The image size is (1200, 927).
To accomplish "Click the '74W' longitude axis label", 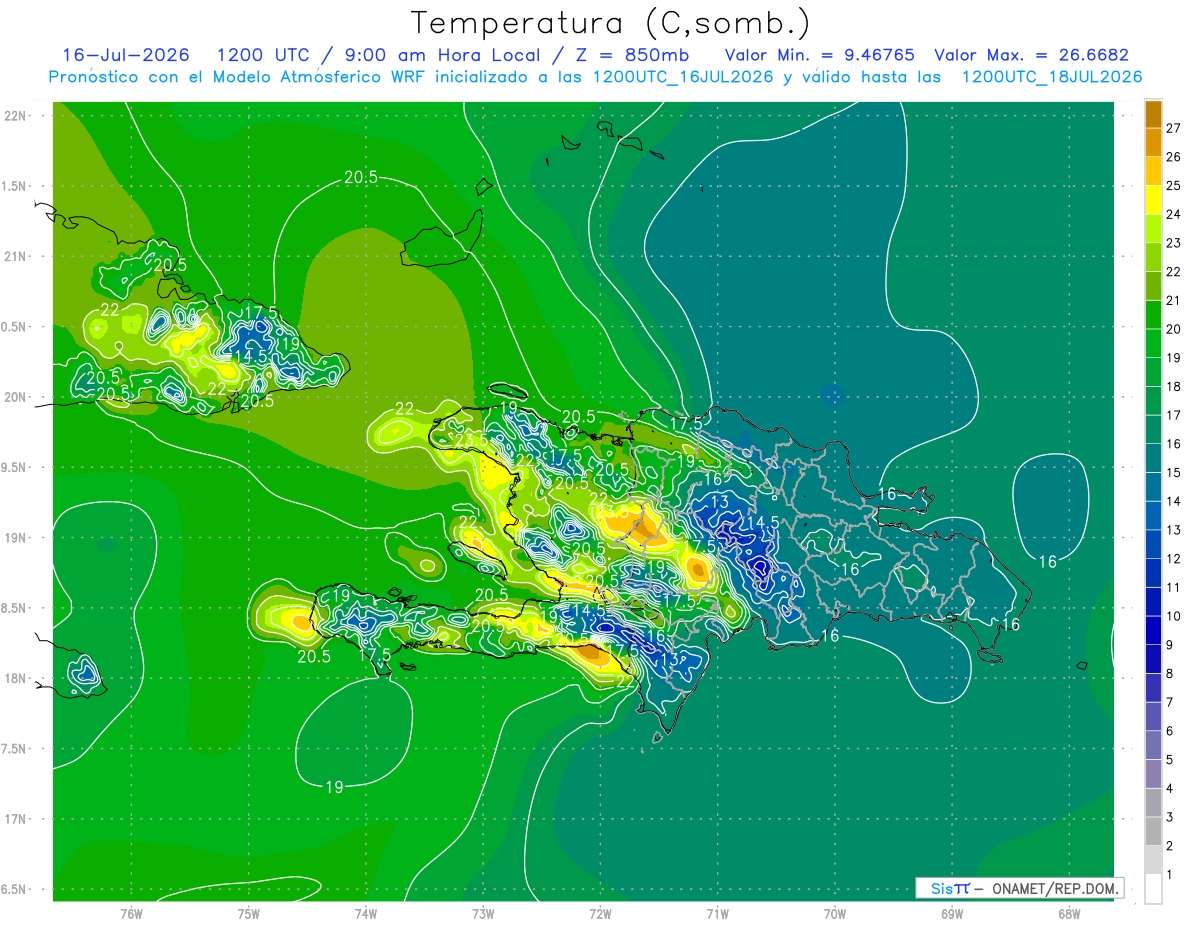I will [x=365, y=914].
